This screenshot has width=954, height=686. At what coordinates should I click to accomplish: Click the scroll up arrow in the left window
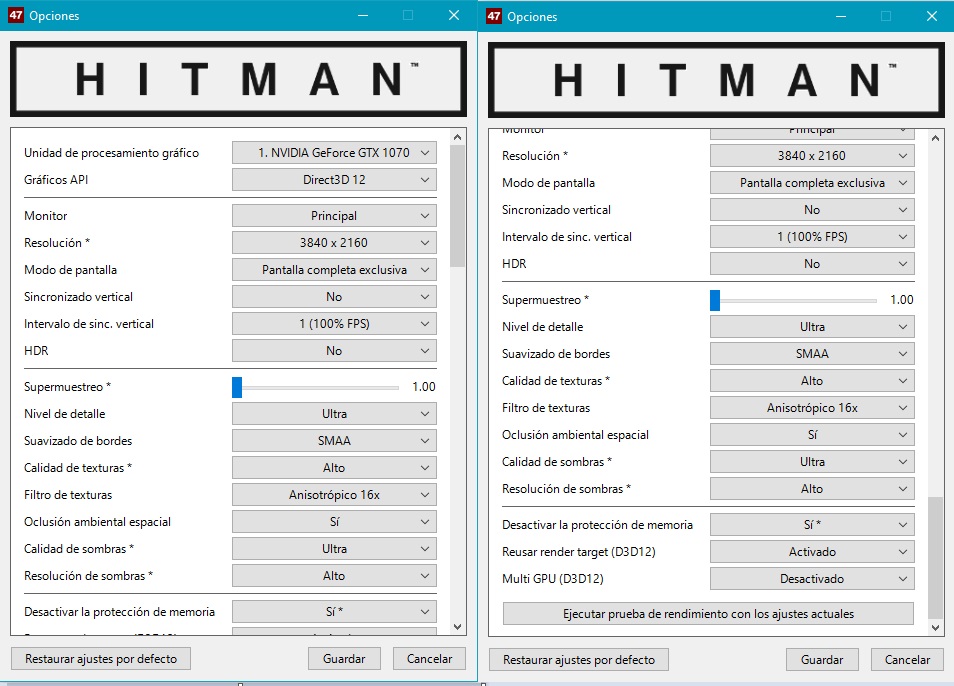458,137
